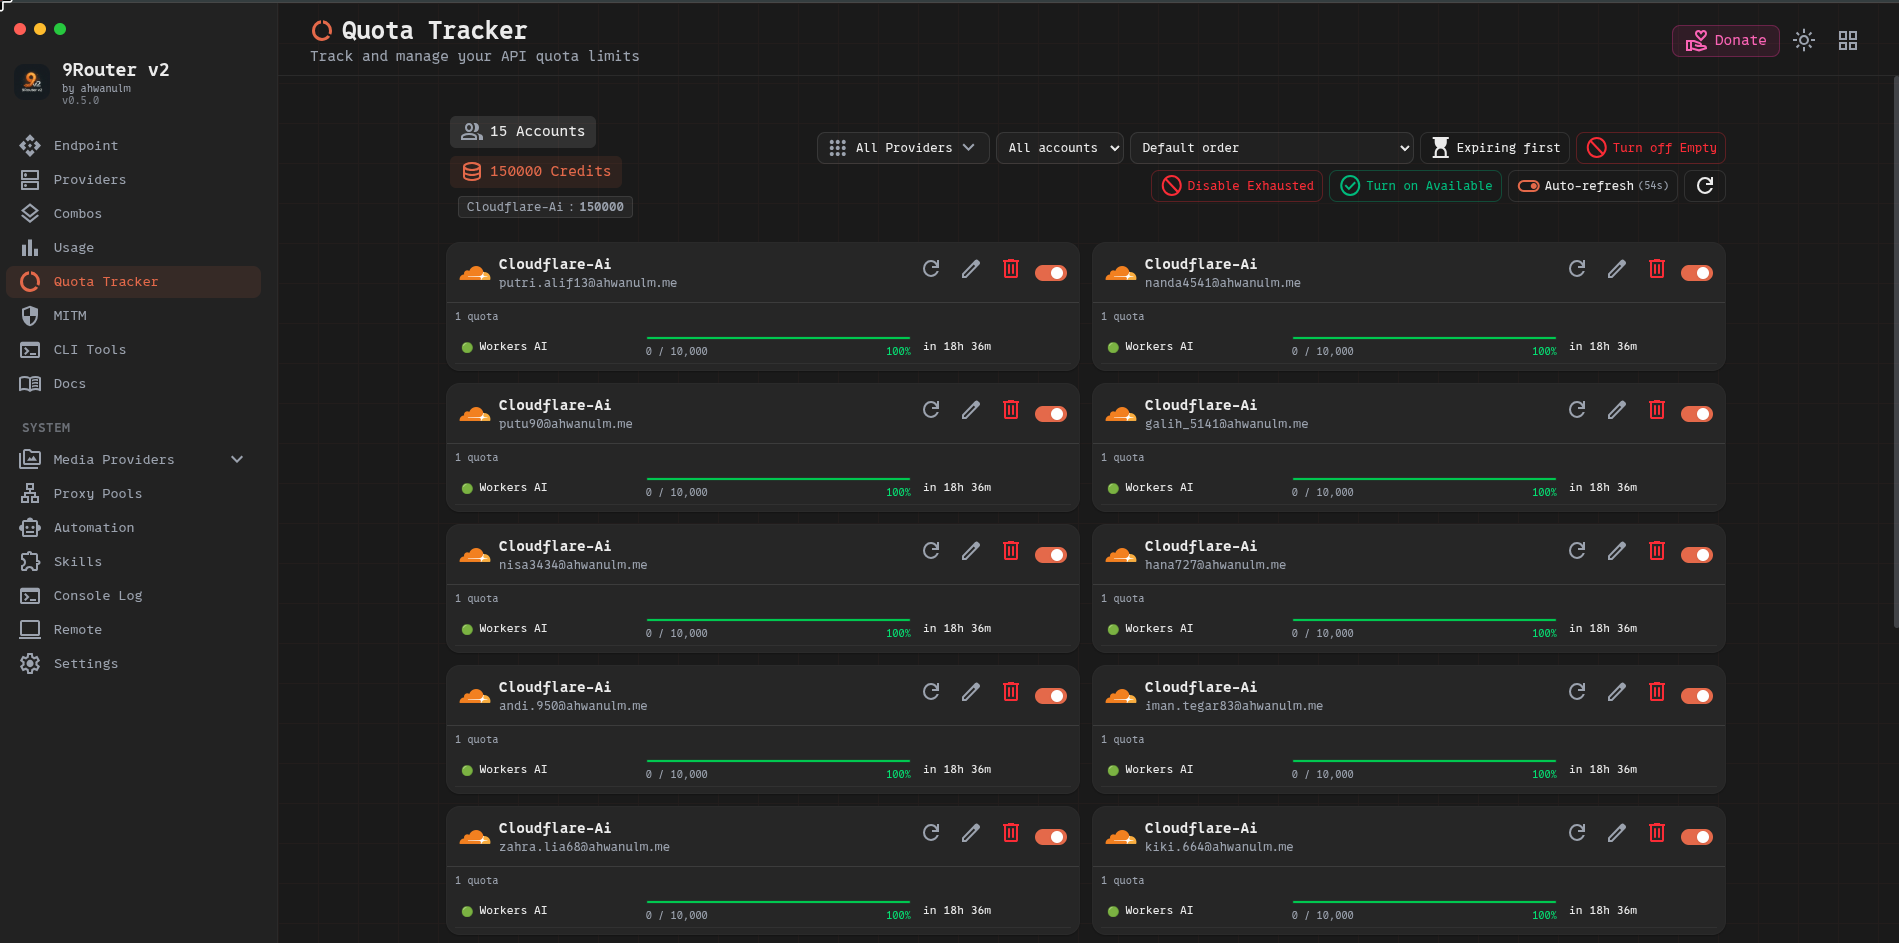This screenshot has height=943, width=1899.
Task: Delete the putu90 account
Action: coord(1011,410)
